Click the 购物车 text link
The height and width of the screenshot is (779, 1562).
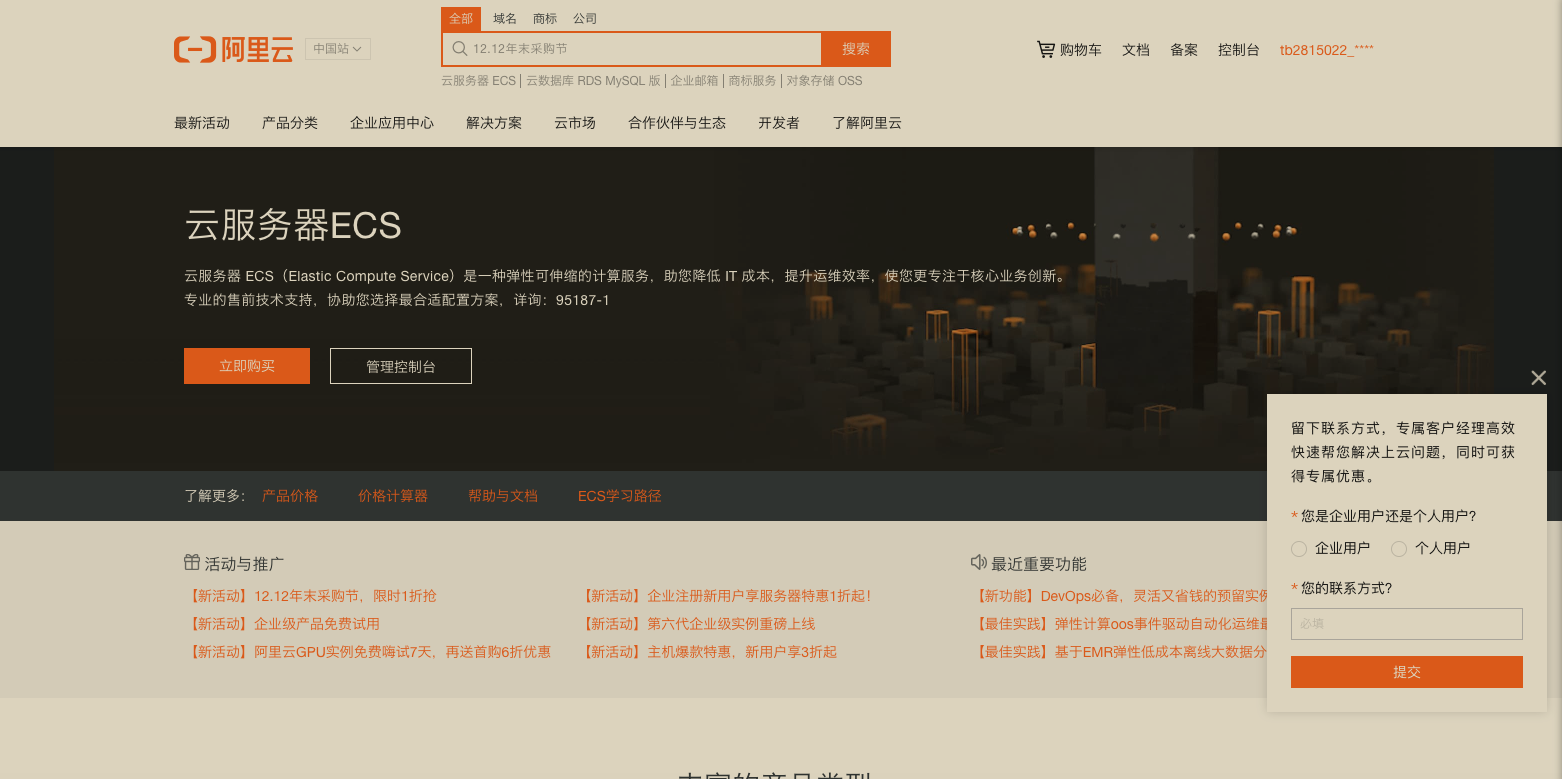(x=1081, y=49)
